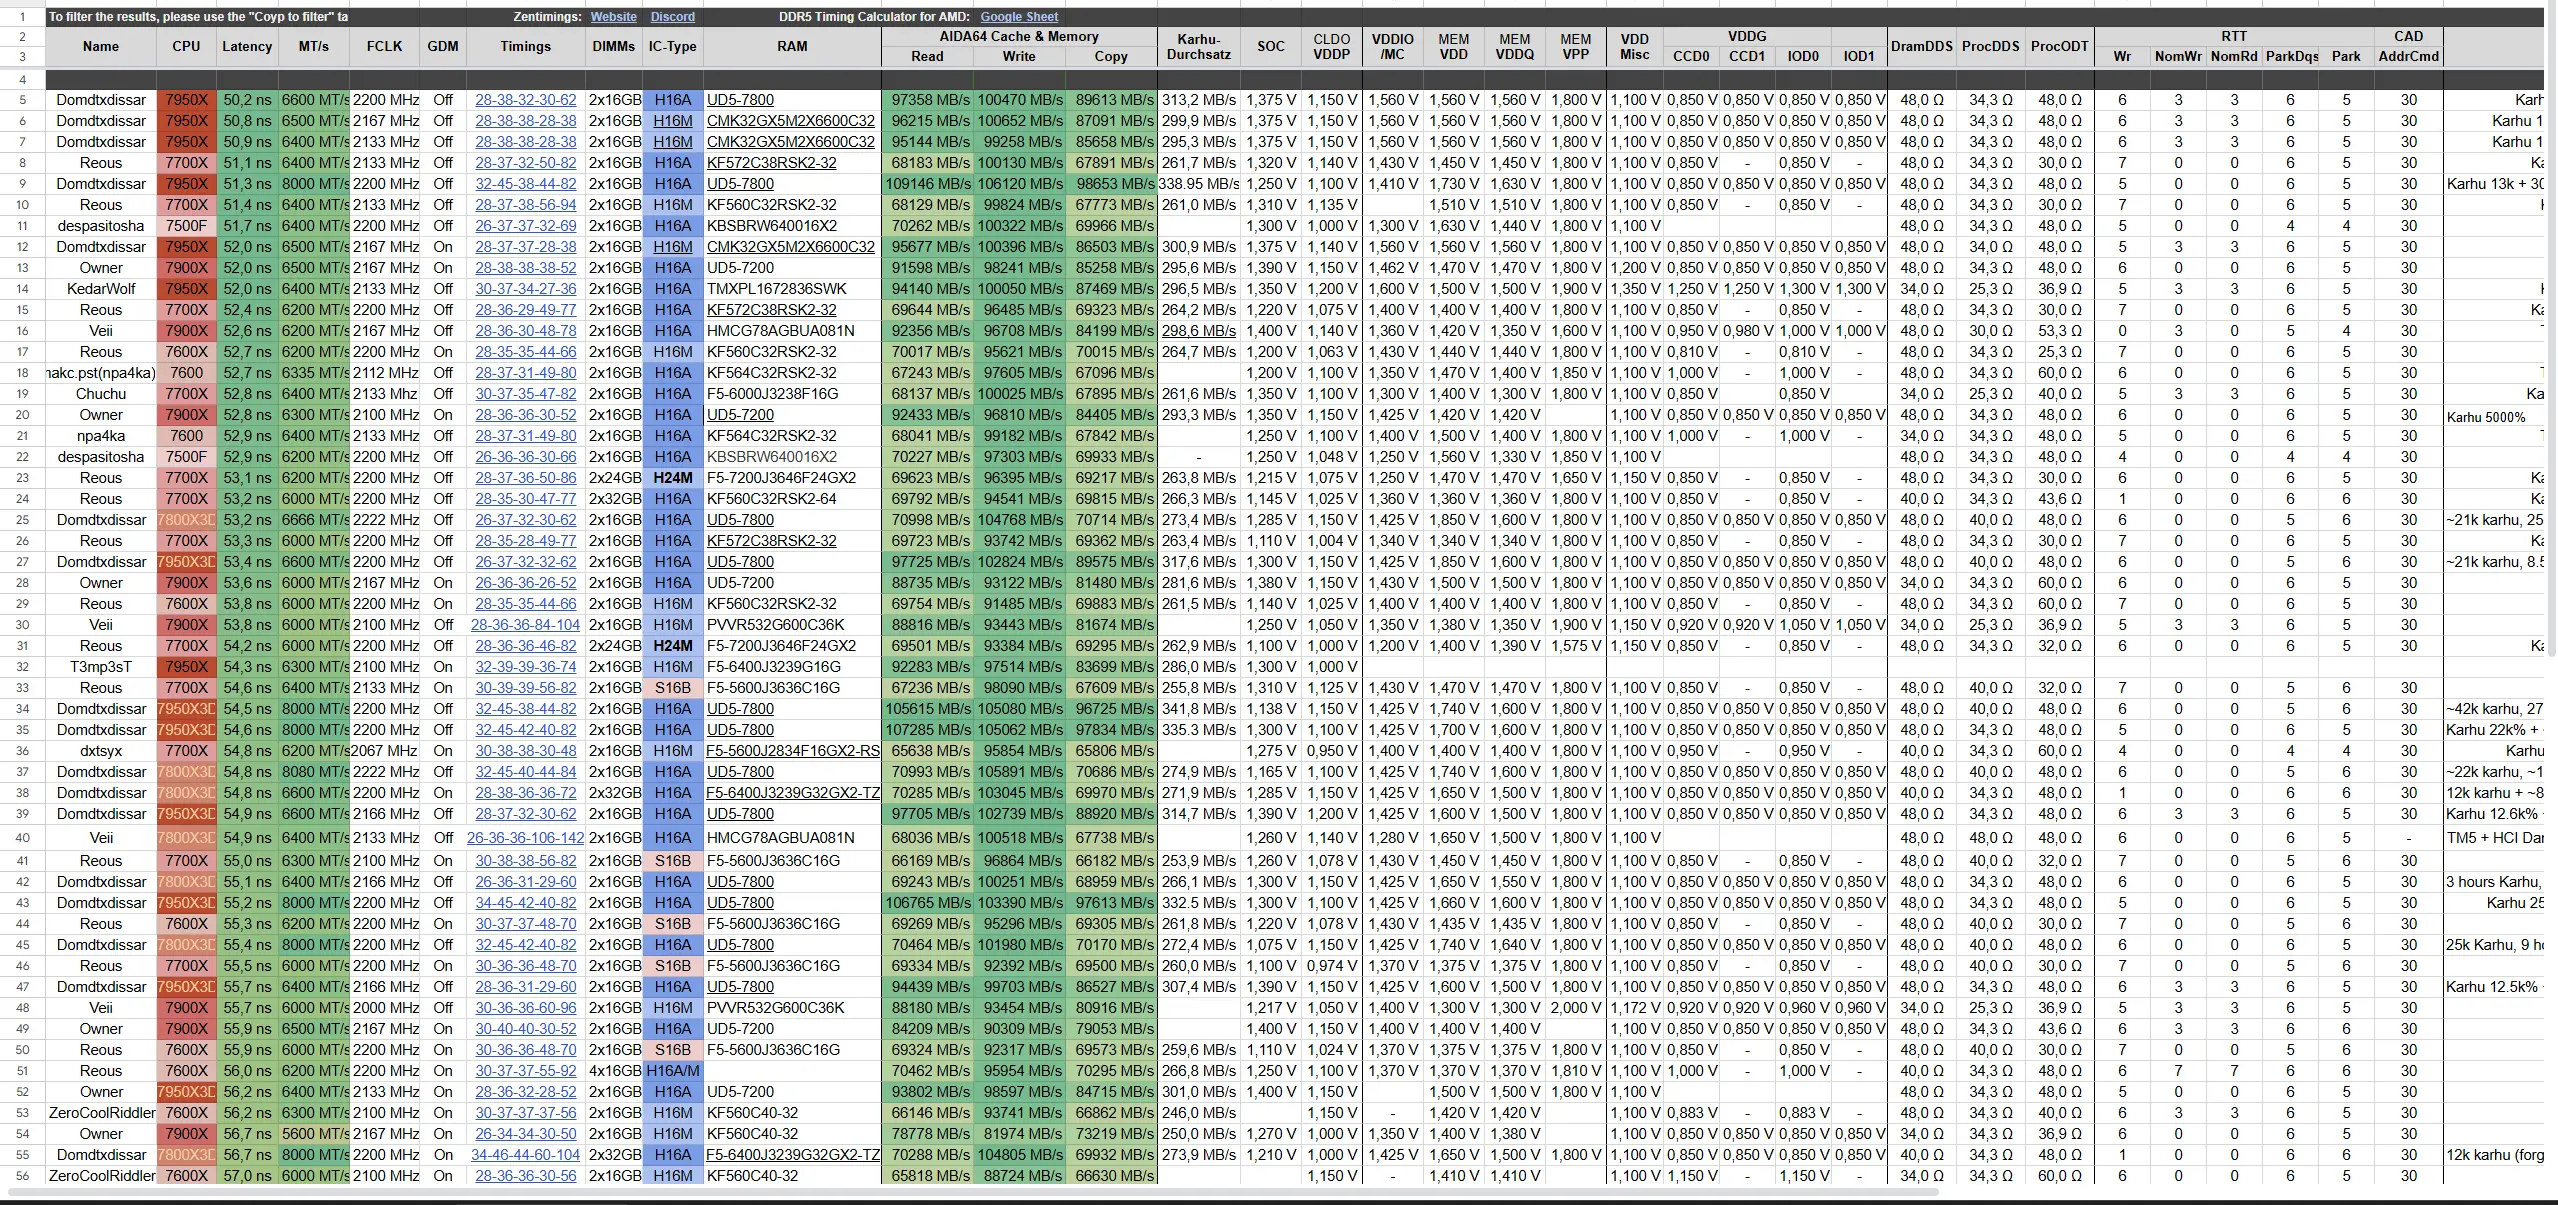Select the MT/s column header
The width and height of the screenshot is (2558, 1205).
point(314,46)
